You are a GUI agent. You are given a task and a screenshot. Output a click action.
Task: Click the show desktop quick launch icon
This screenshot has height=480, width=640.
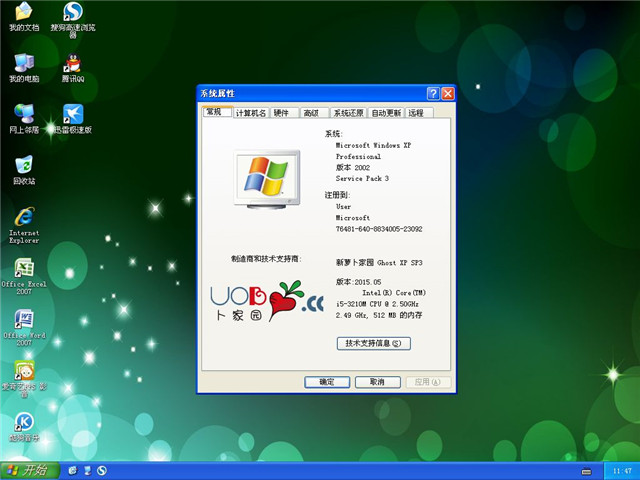click(87, 471)
